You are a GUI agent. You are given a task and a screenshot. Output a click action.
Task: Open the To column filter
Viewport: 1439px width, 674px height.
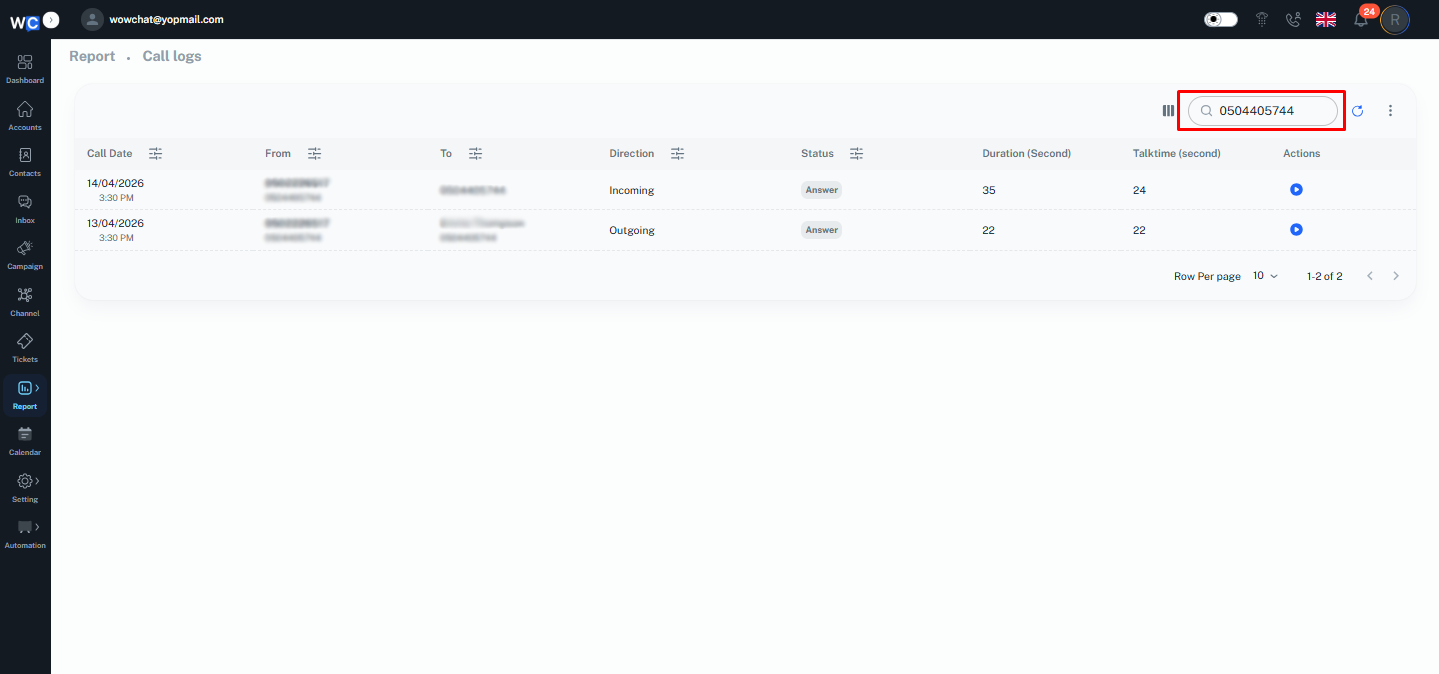coord(475,153)
